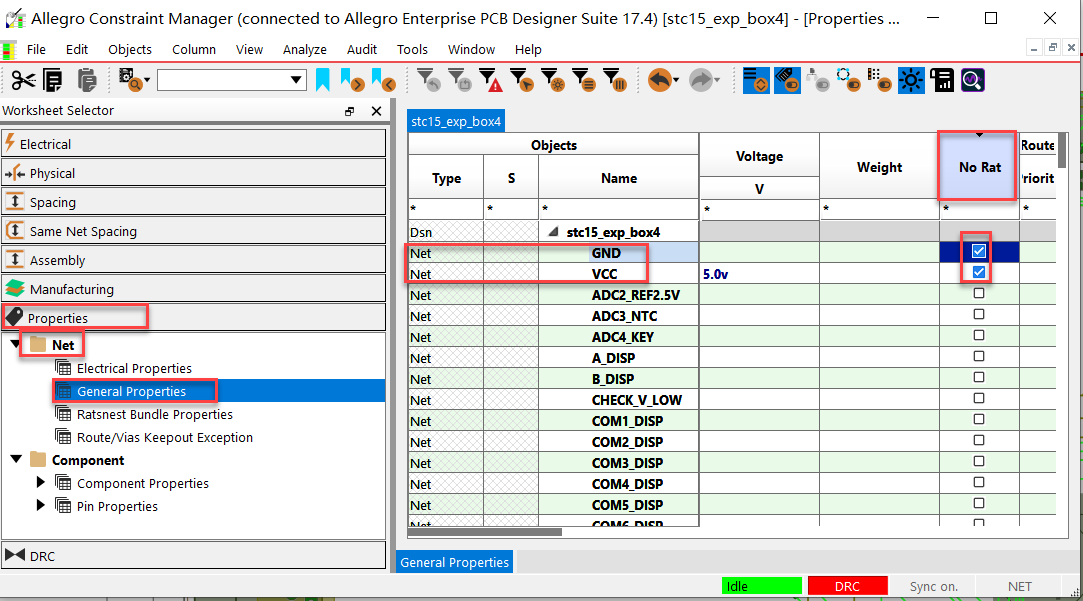Click the Paste clipboard icon
Screen dimensions: 1083x601
[x=86, y=80]
